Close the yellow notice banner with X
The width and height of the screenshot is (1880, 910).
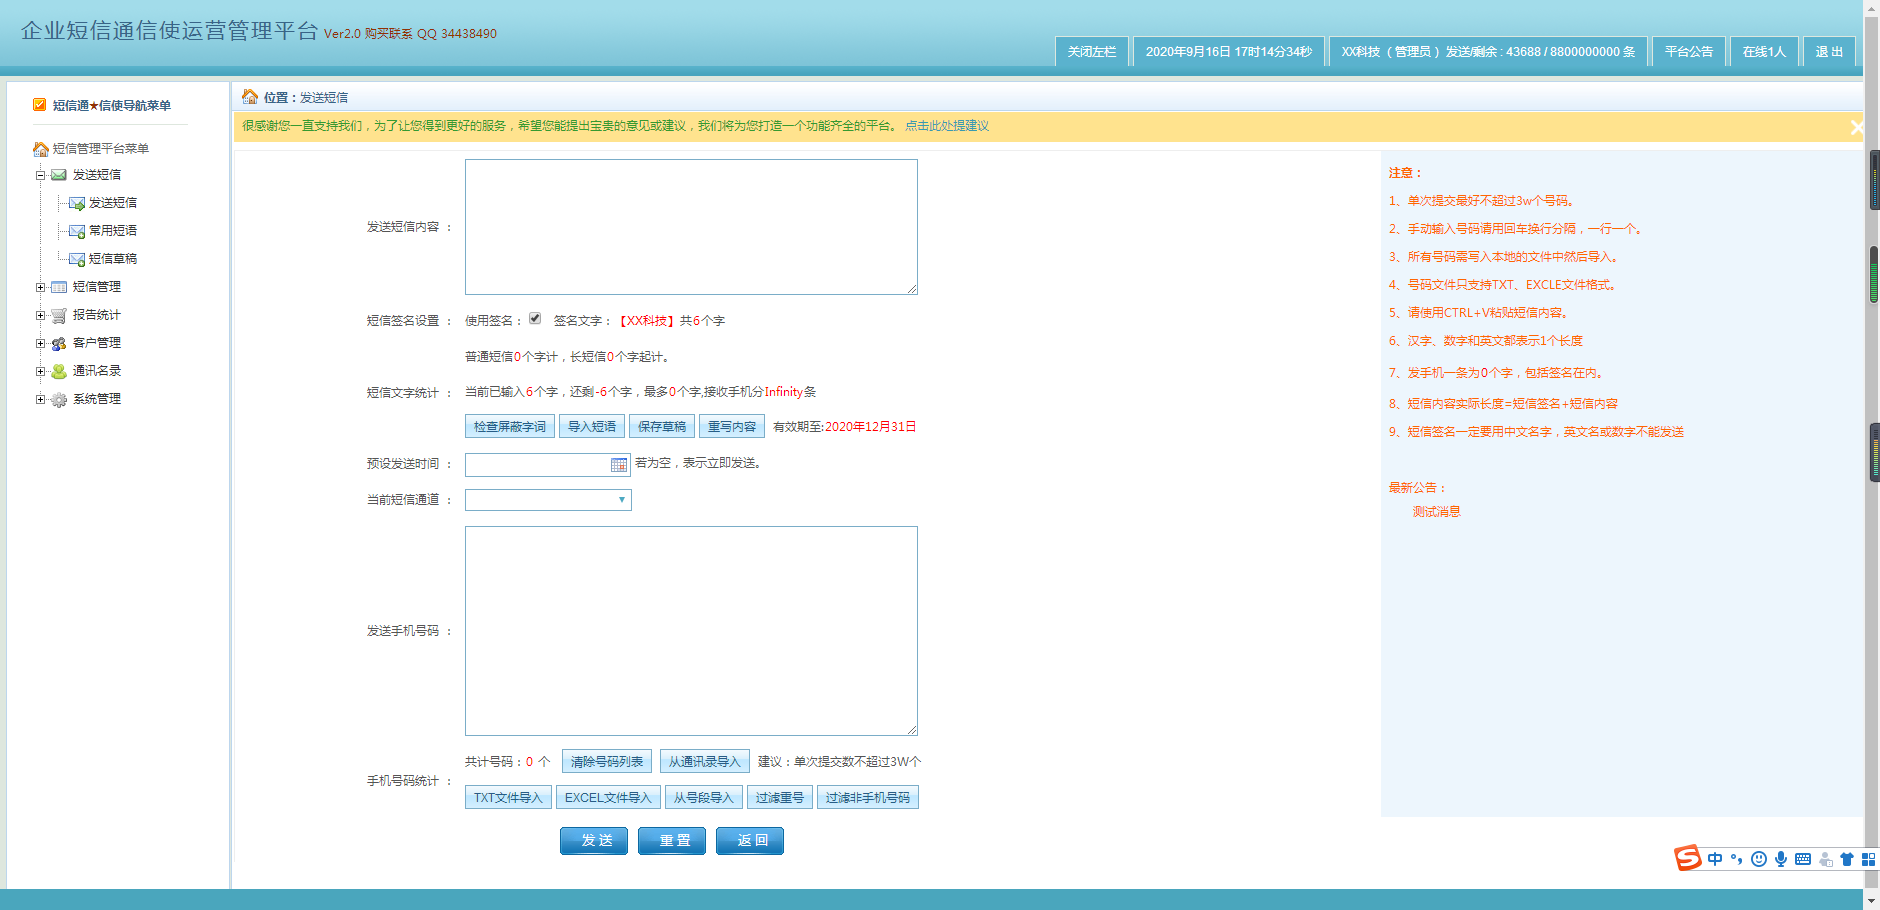(x=1855, y=127)
